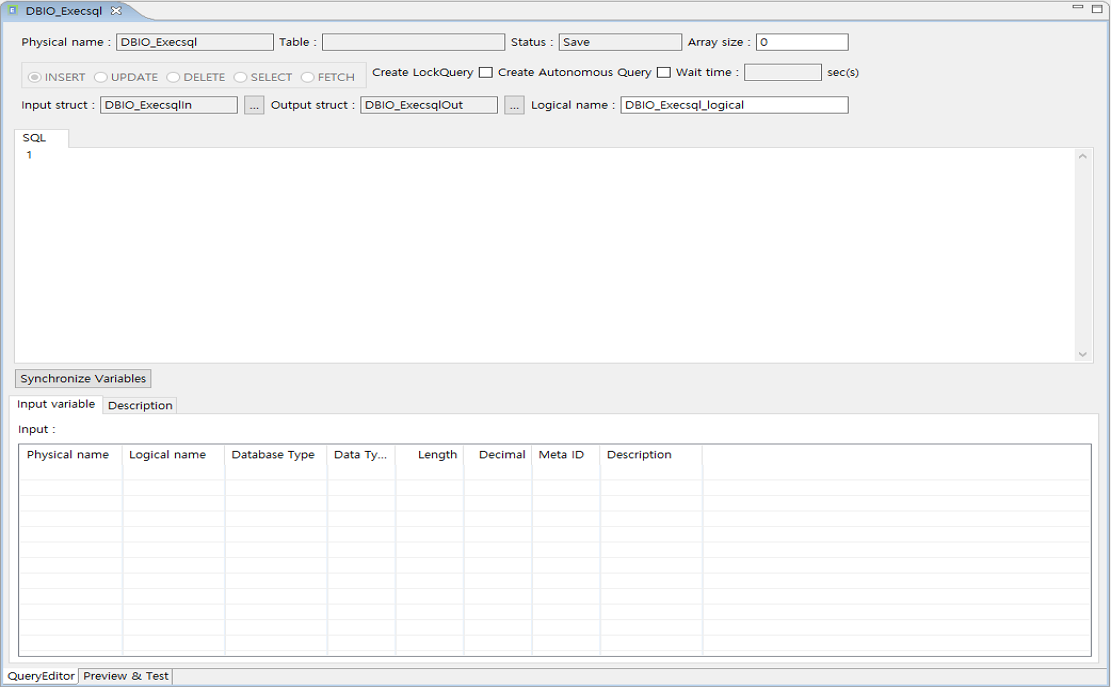The image size is (1111, 687).
Task: Click the SQL editor scrollbar up arrow
Action: pos(1083,156)
